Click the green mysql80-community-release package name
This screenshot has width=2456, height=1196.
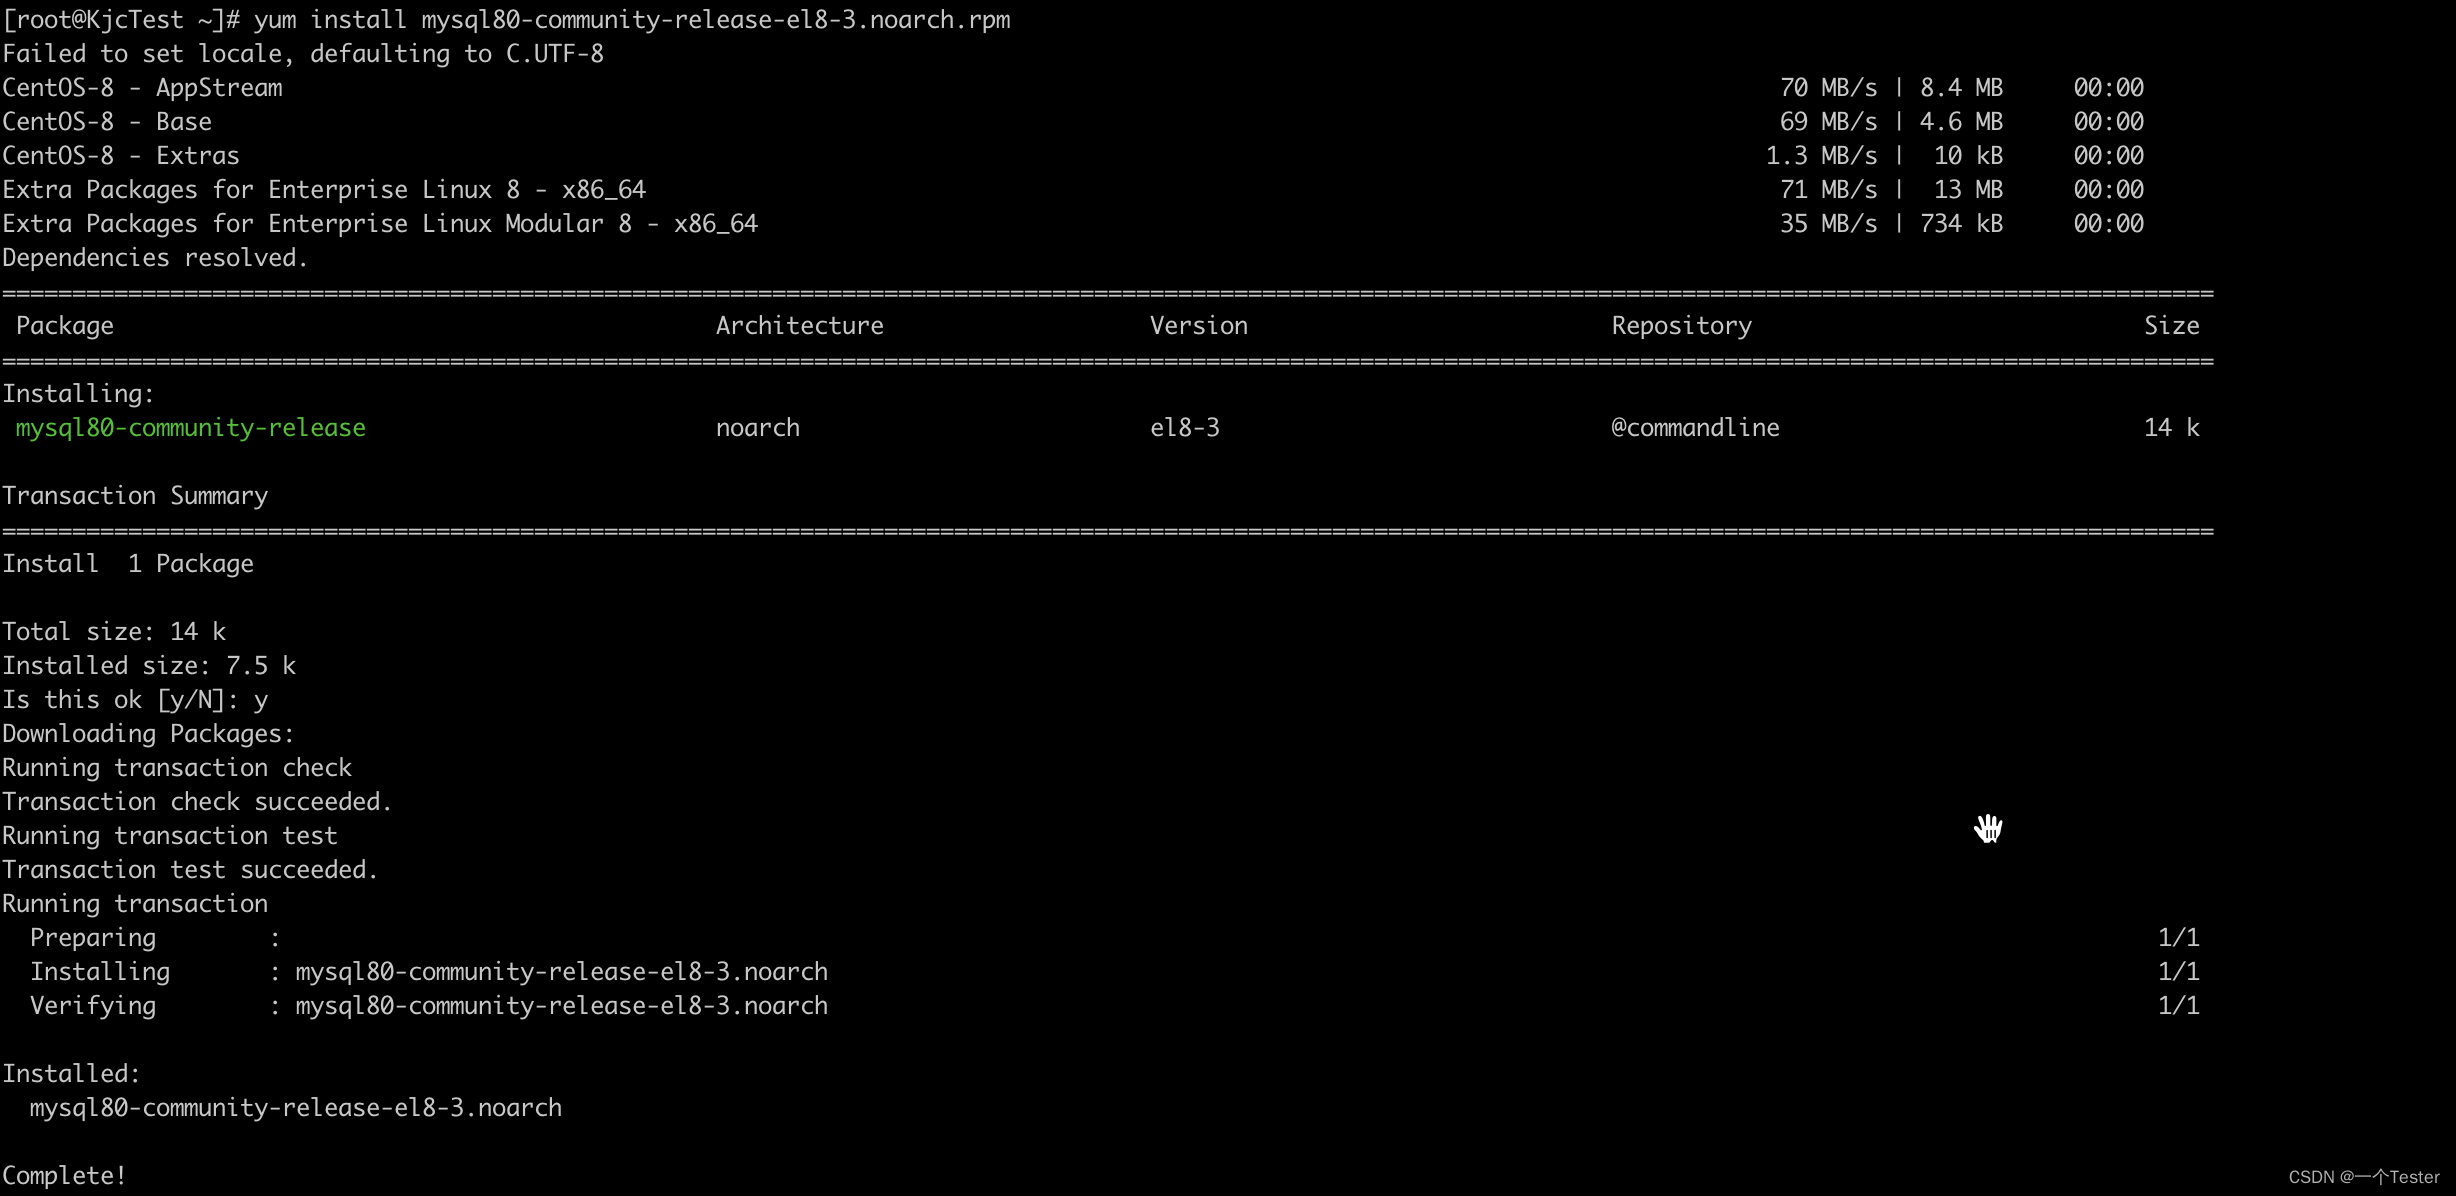point(189,427)
